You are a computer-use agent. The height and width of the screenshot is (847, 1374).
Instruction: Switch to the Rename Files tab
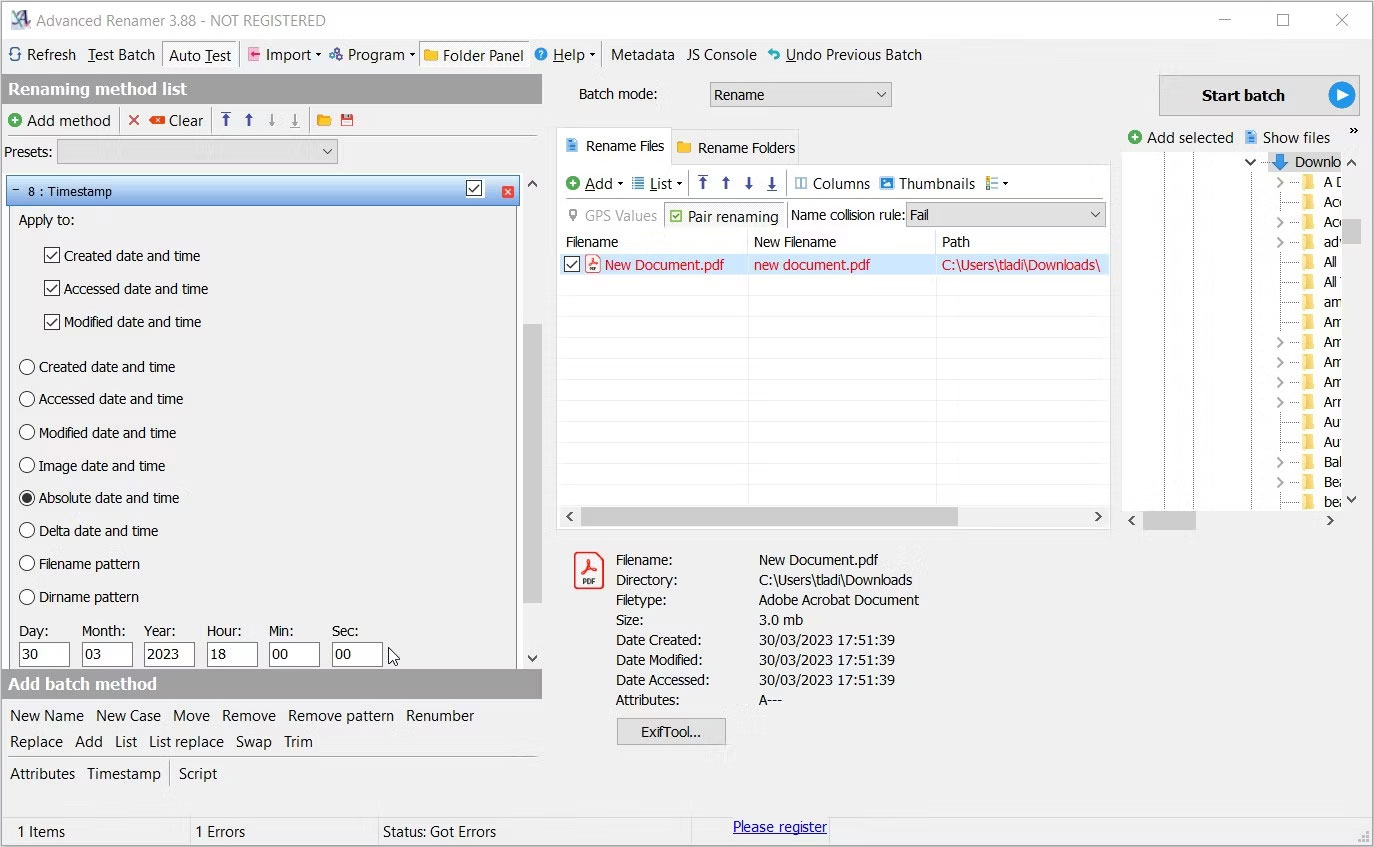615,146
